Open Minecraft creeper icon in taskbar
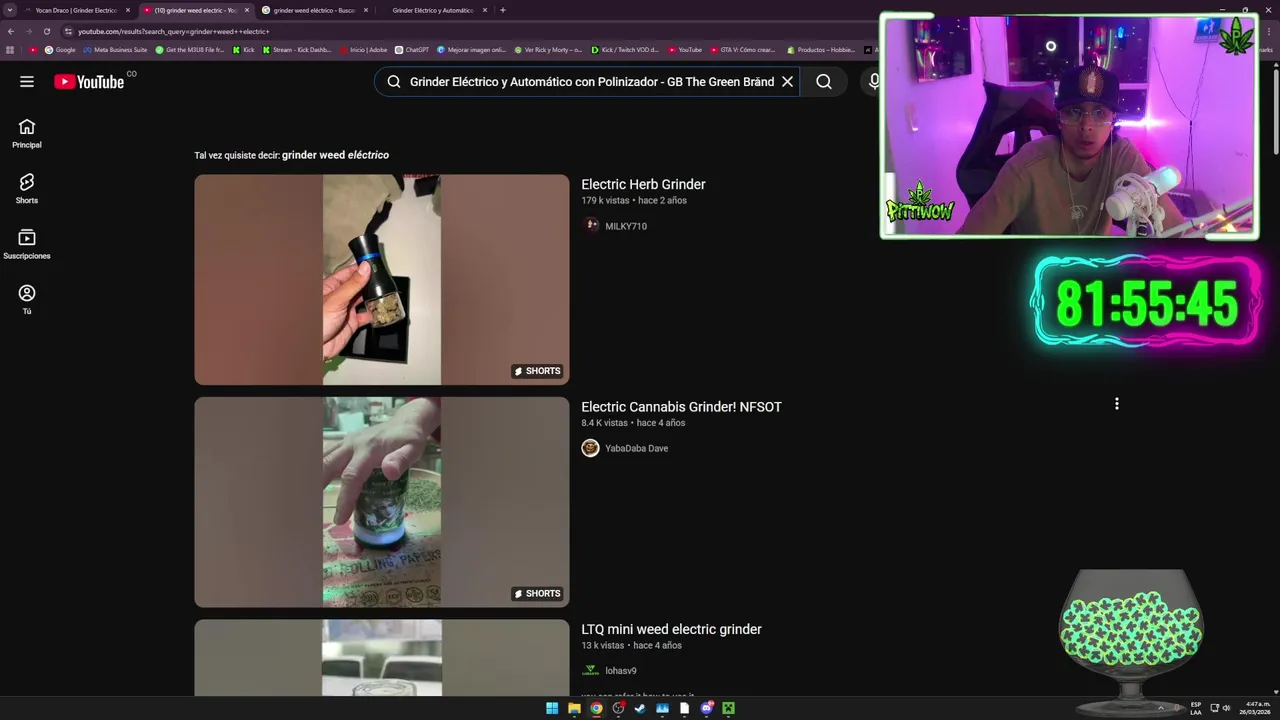Screen dimensions: 1280x720 [728, 708]
